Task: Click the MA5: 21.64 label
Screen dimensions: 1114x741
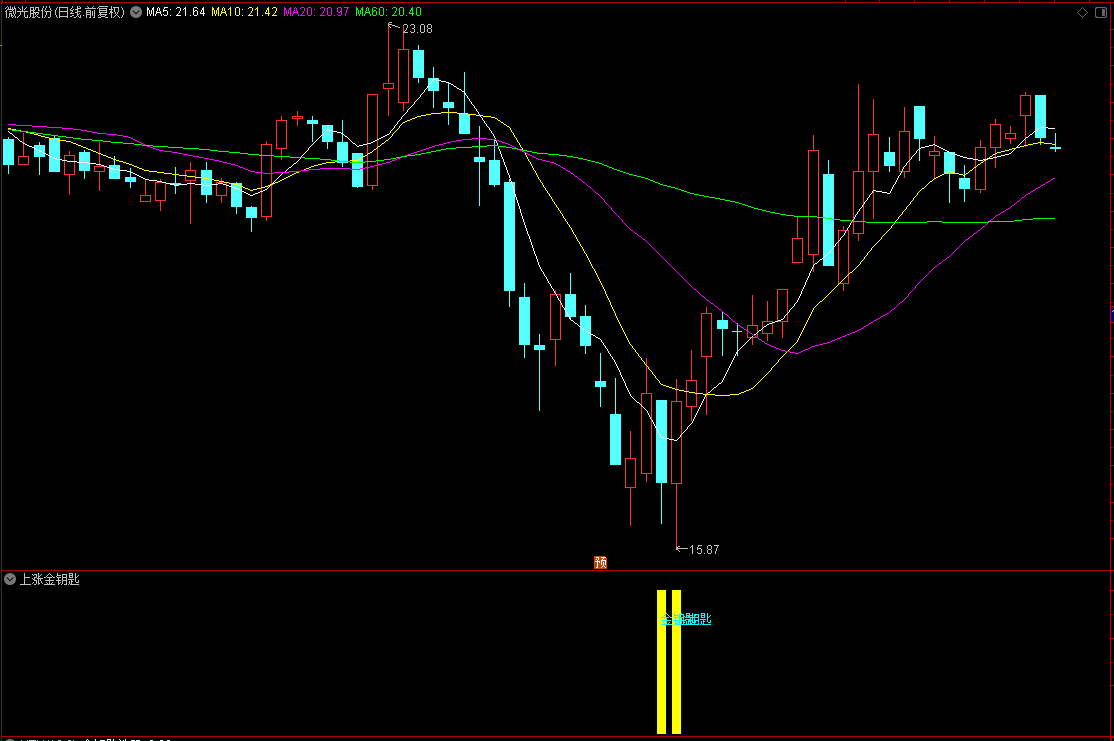Action: click(175, 12)
